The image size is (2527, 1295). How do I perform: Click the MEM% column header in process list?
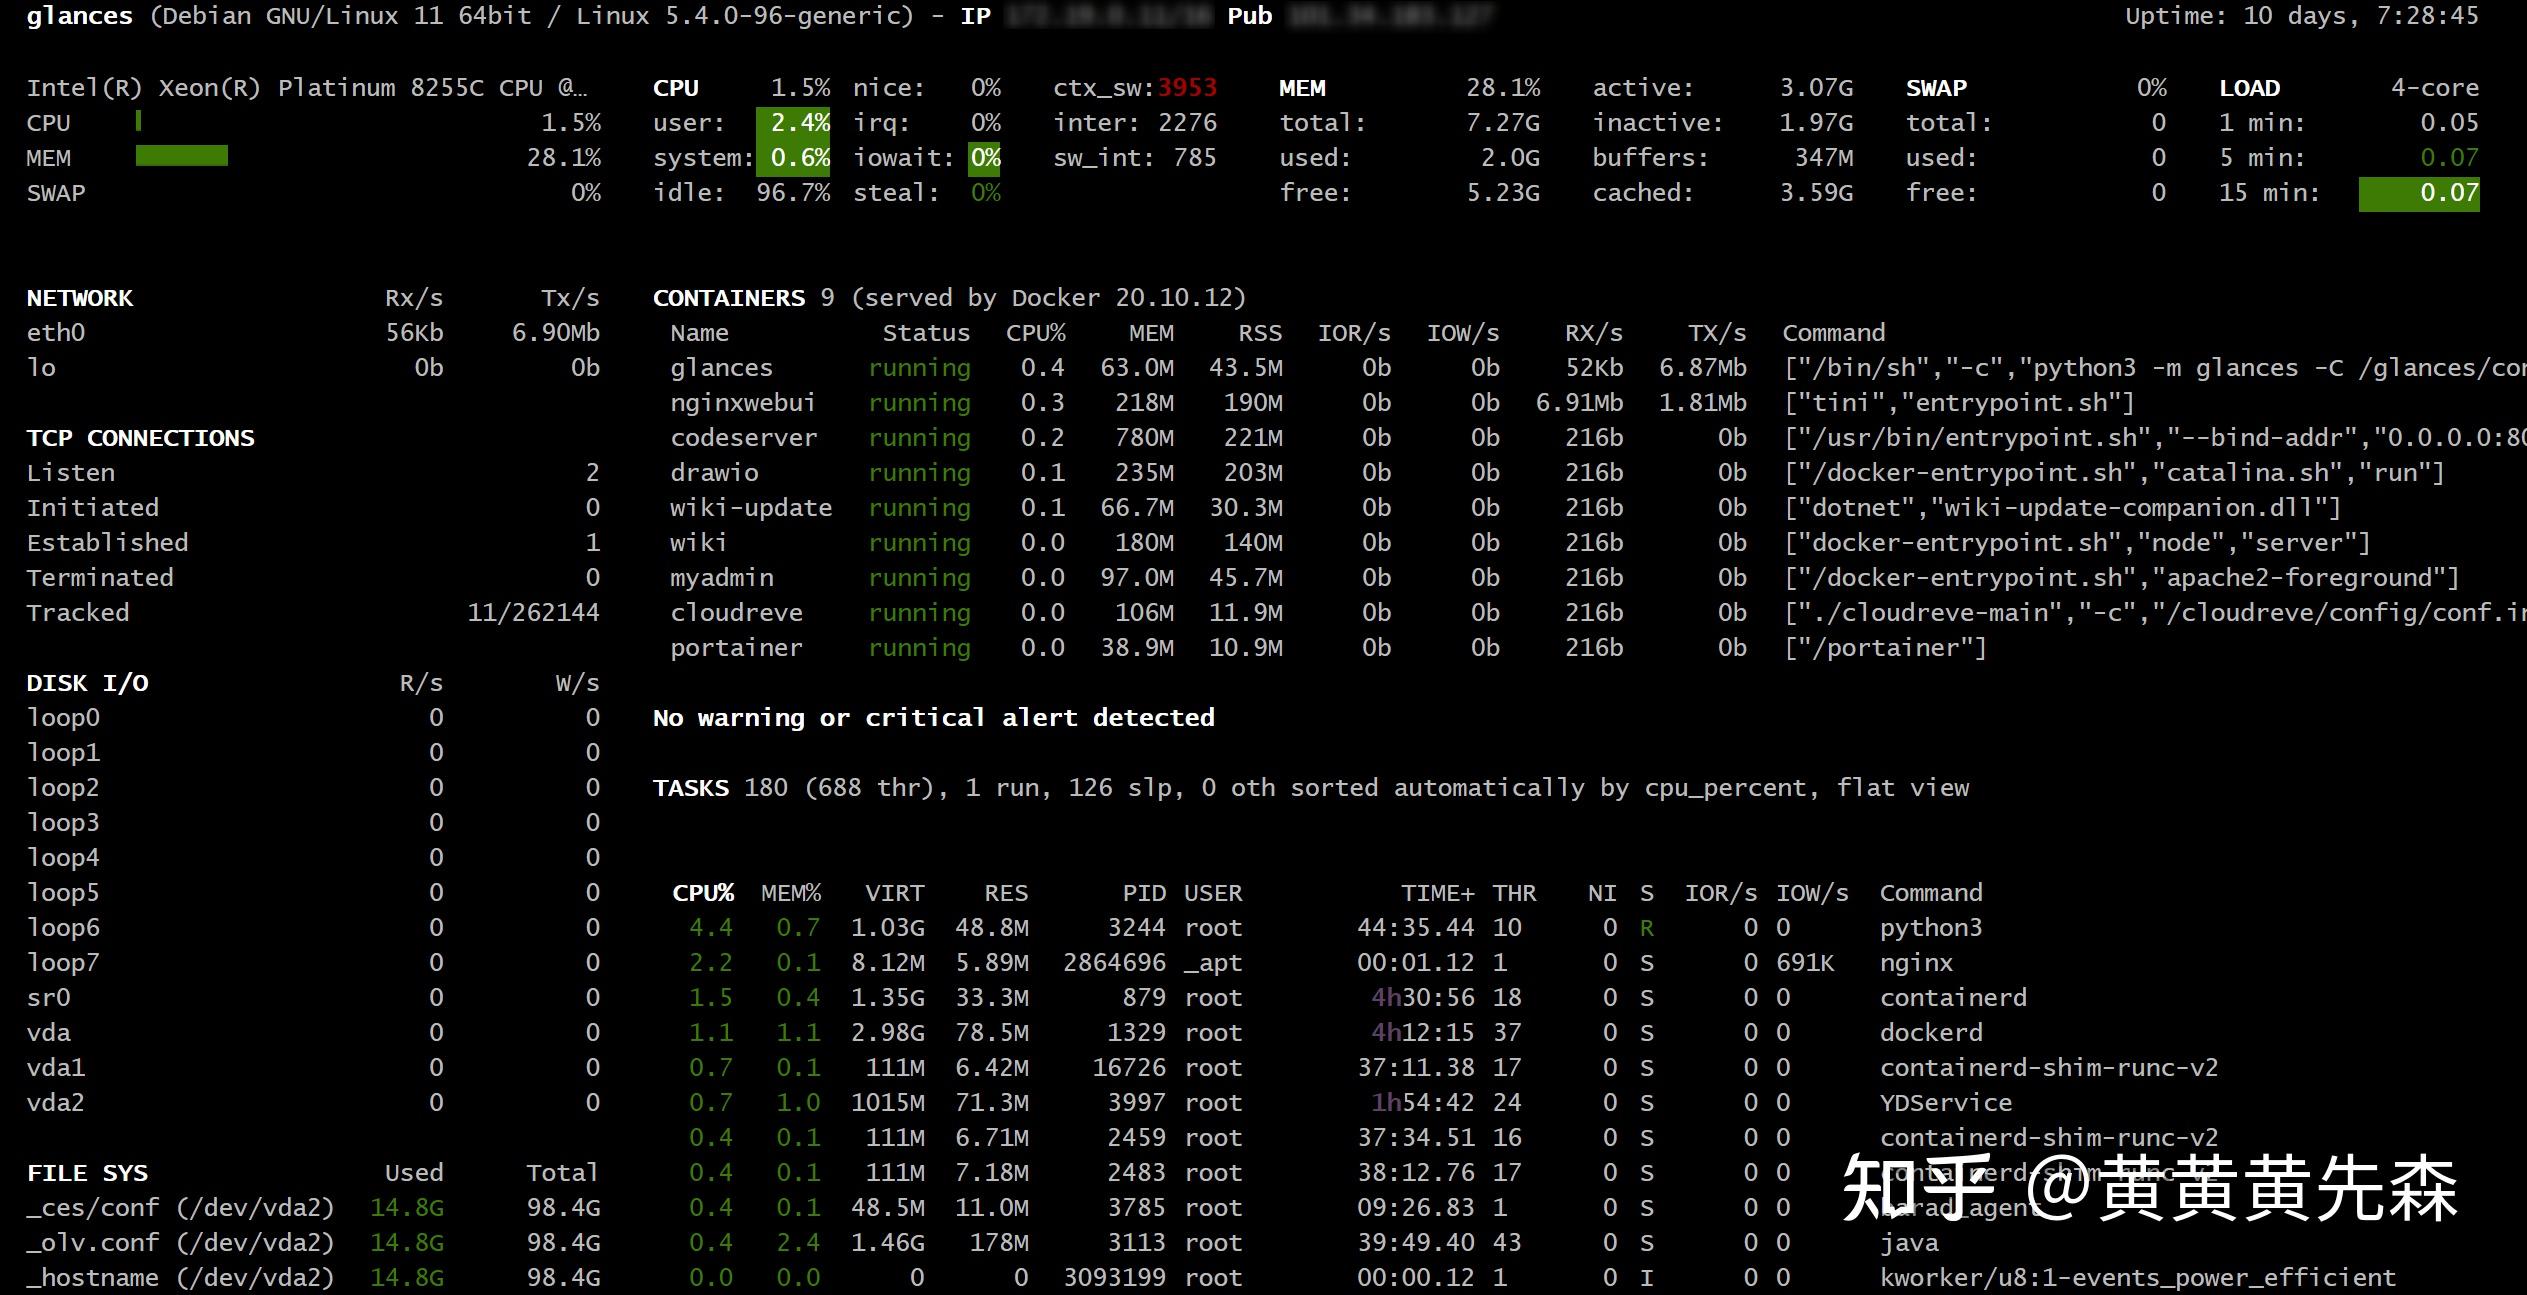(x=790, y=893)
